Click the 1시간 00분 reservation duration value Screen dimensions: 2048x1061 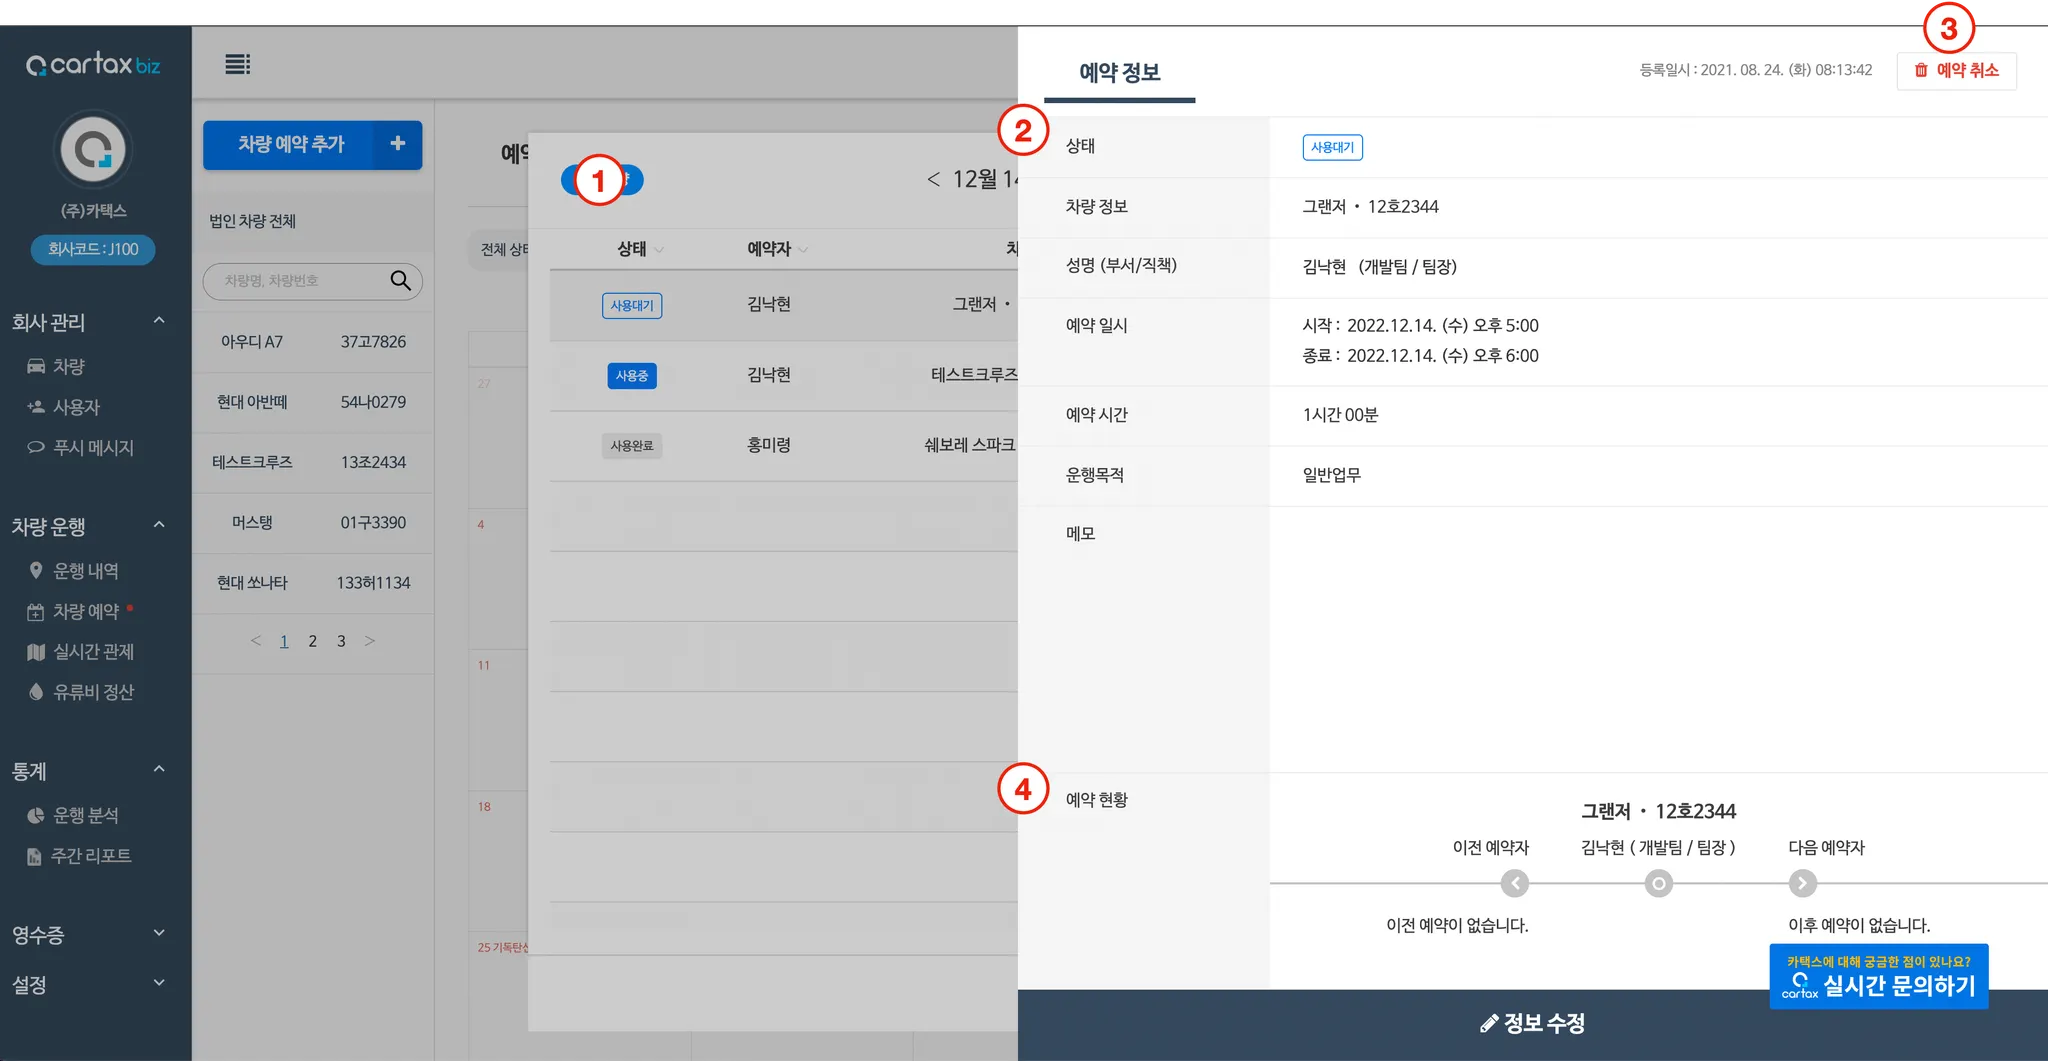(x=1340, y=415)
